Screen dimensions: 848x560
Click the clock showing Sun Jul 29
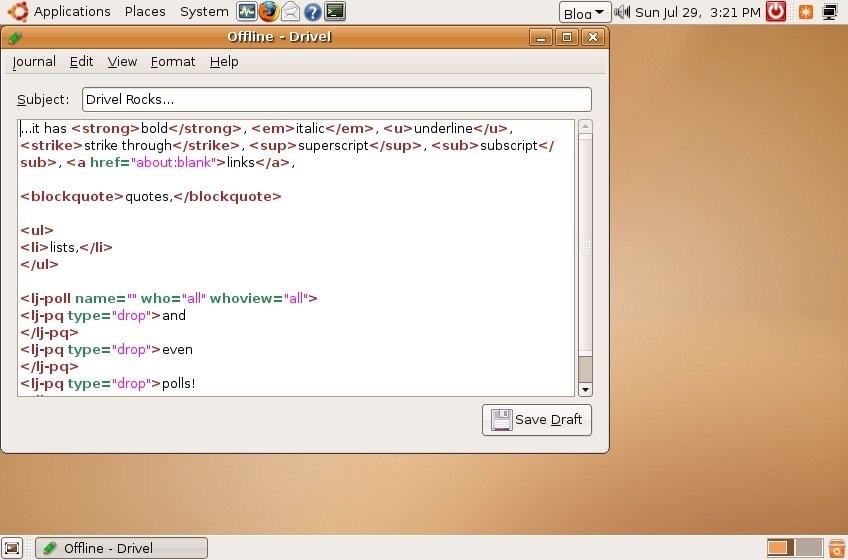(x=698, y=12)
